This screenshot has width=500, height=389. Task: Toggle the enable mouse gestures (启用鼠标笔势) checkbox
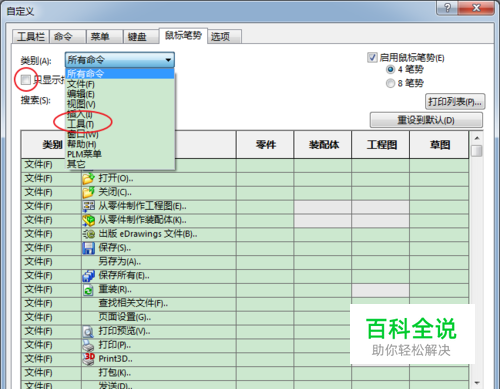click(372, 57)
